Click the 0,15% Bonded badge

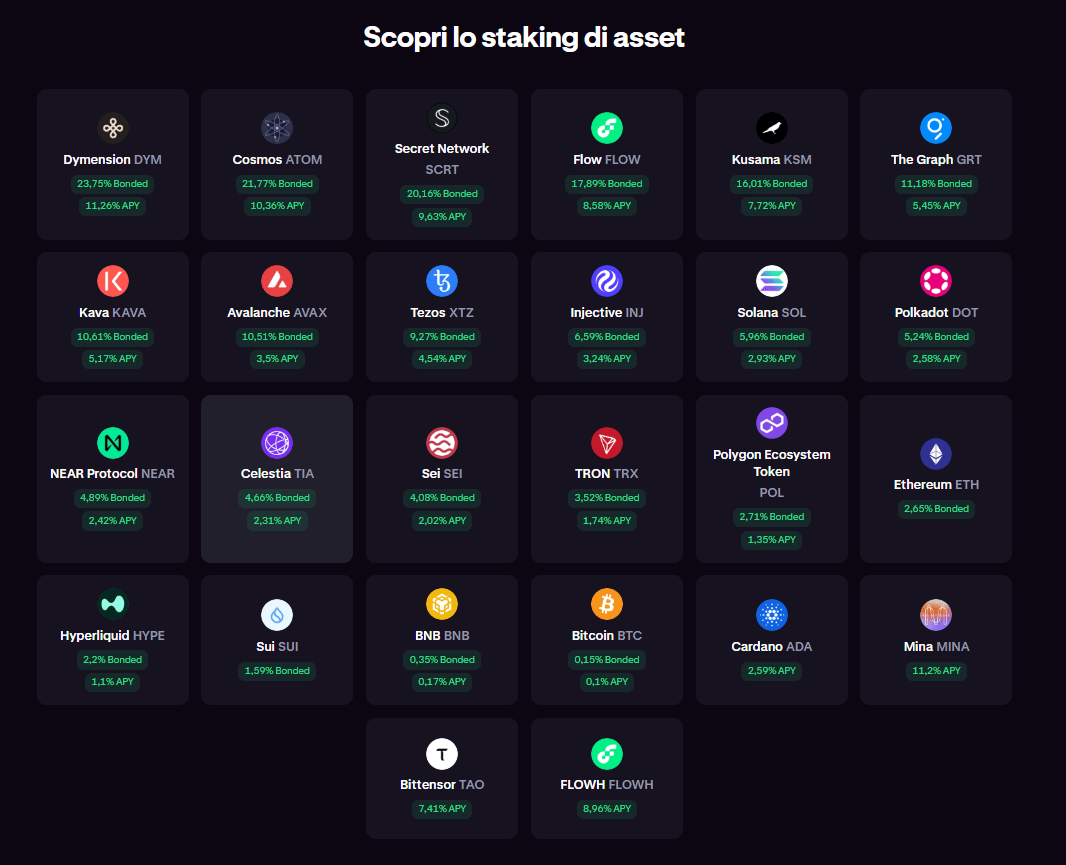pos(607,660)
